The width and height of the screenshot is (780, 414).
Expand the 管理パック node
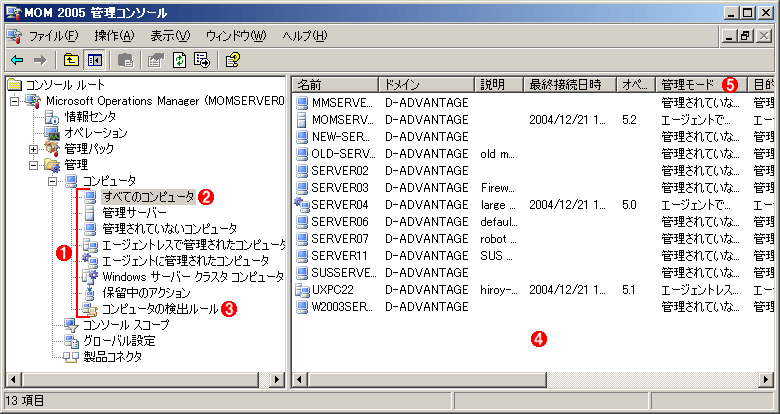click(x=33, y=149)
